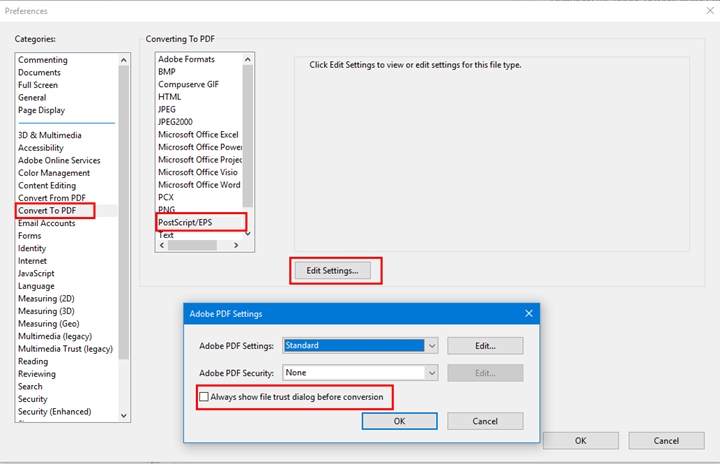Screen dimensions: 720x464
Task: Open the Adobe PDF Settings dropdown
Action: pyautogui.click(x=432, y=345)
